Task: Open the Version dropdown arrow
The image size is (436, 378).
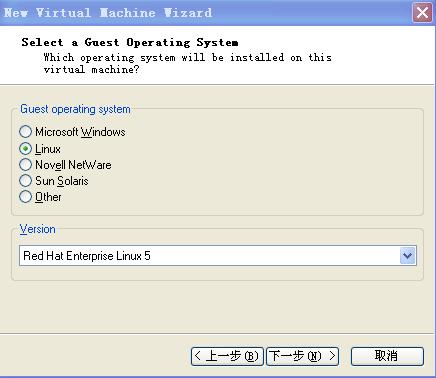Action: click(x=408, y=256)
